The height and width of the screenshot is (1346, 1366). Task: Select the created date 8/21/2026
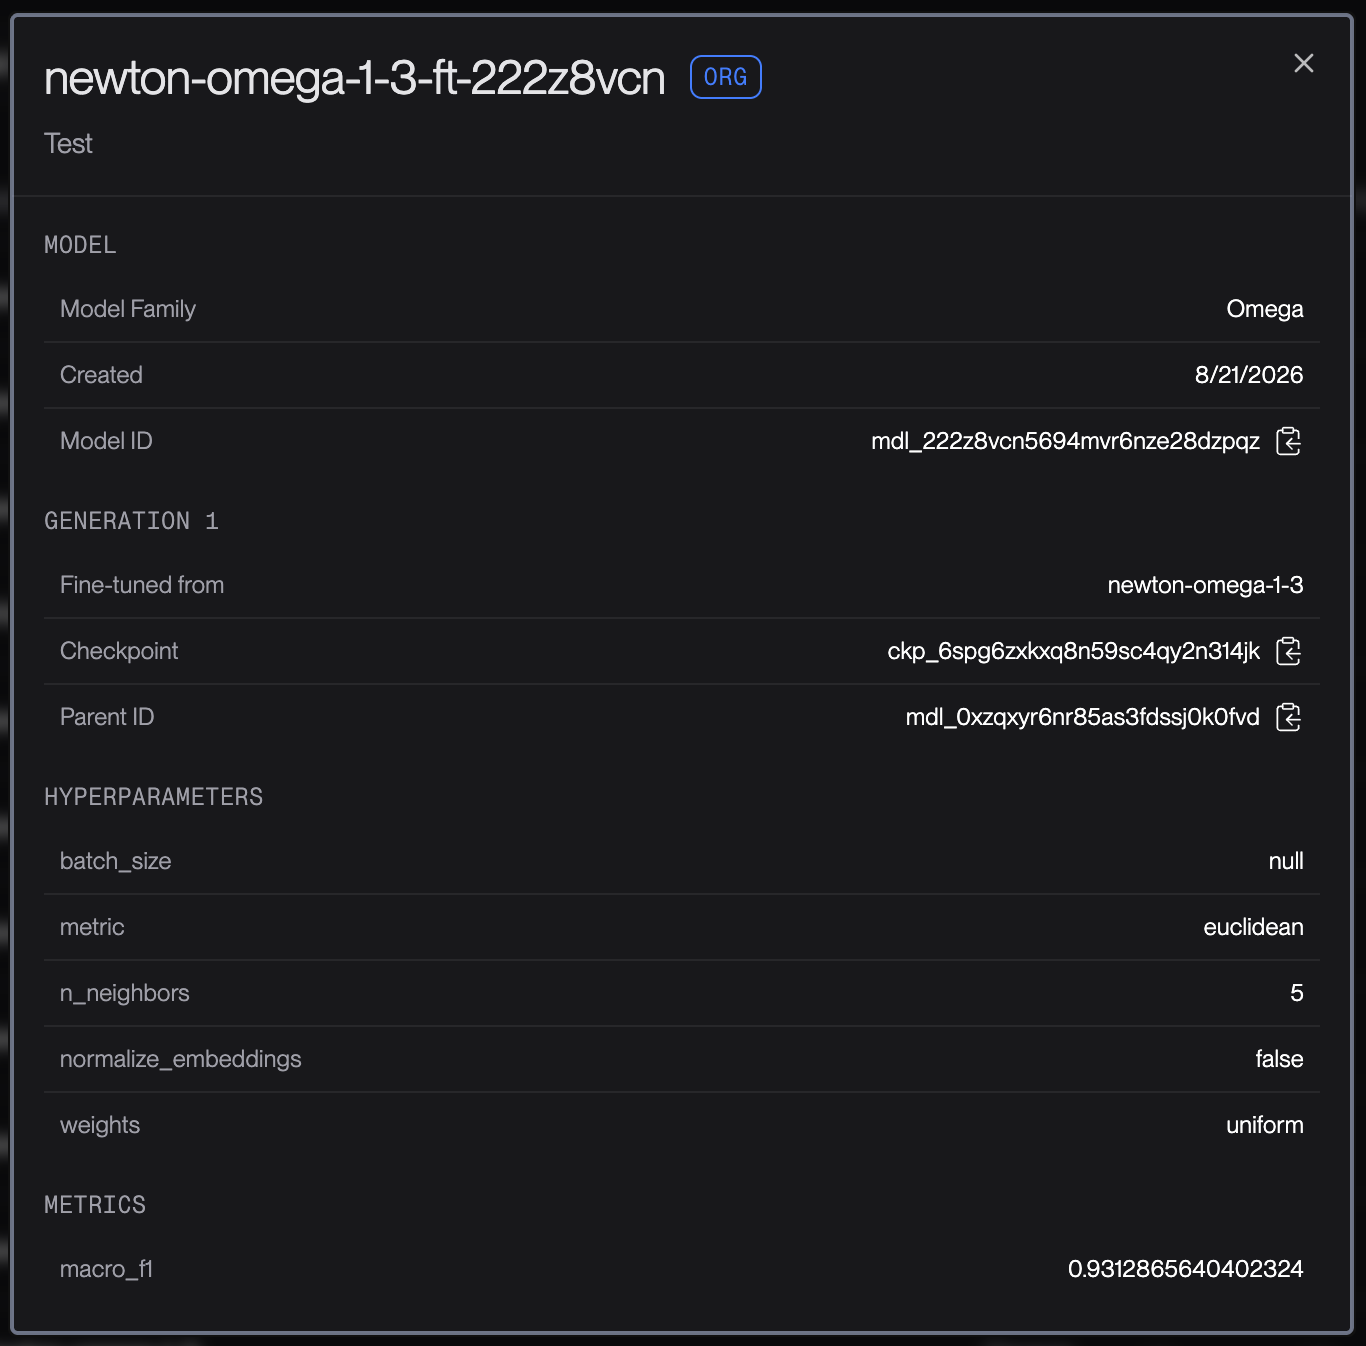click(1249, 375)
